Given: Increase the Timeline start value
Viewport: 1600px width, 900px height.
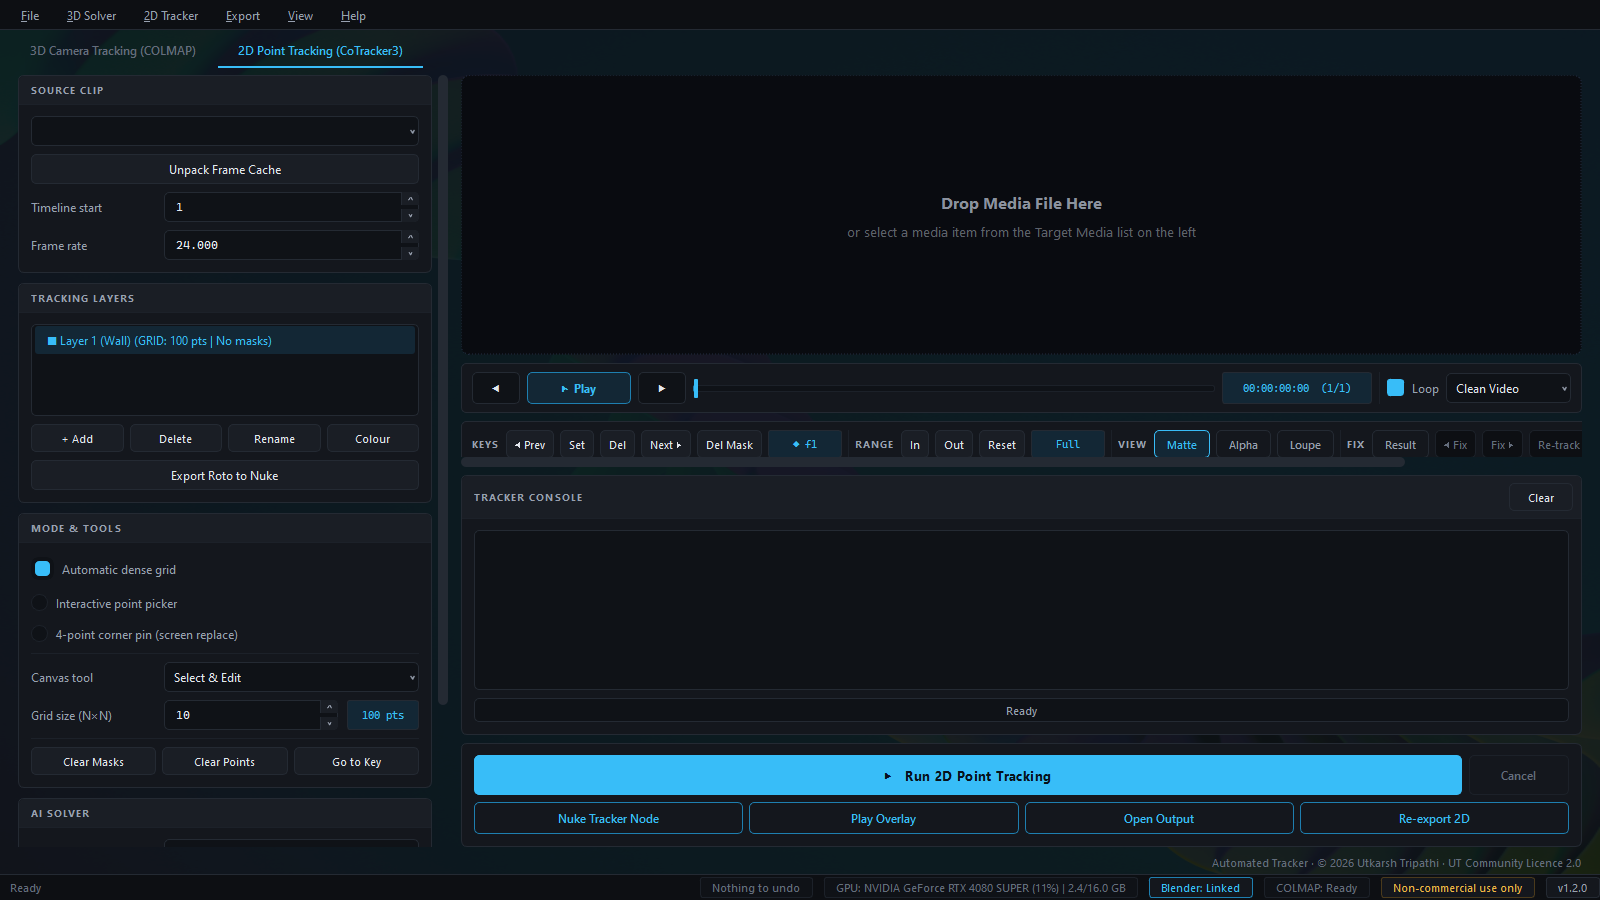Looking at the screenshot, I should click(x=410, y=199).
